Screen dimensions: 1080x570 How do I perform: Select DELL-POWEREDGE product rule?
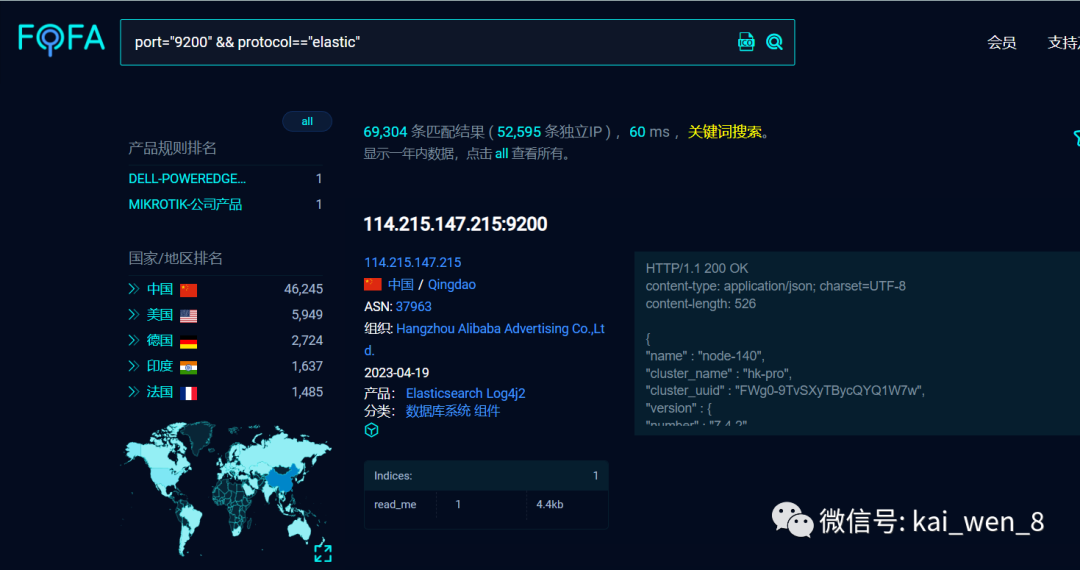tap(187, 179)
